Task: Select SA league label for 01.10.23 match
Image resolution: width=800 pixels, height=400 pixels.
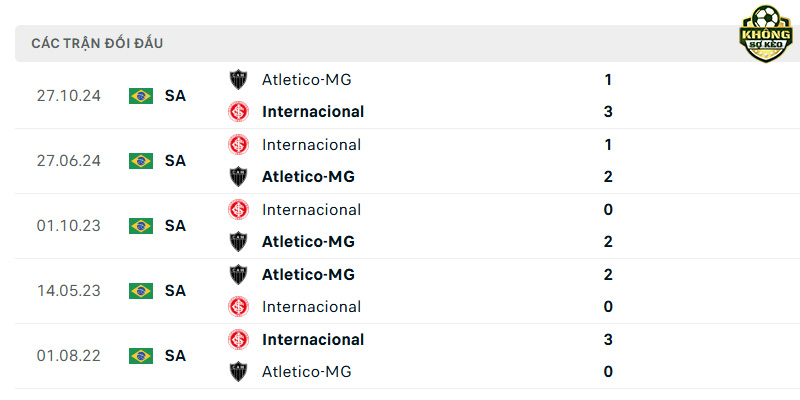Action: coord(175,226)
